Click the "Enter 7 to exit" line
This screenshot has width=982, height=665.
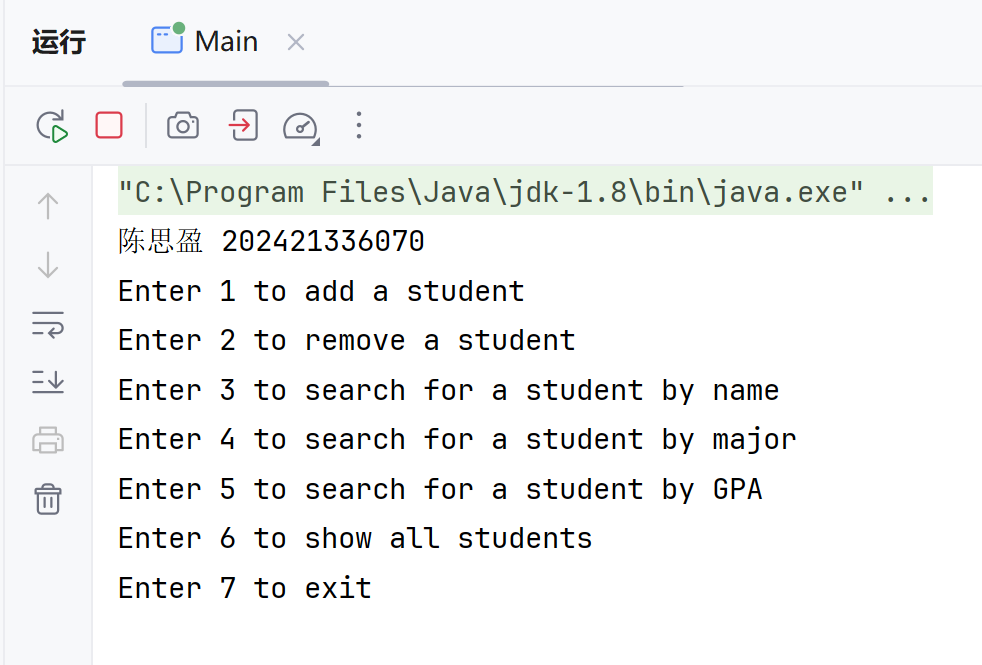coord(244,588)
